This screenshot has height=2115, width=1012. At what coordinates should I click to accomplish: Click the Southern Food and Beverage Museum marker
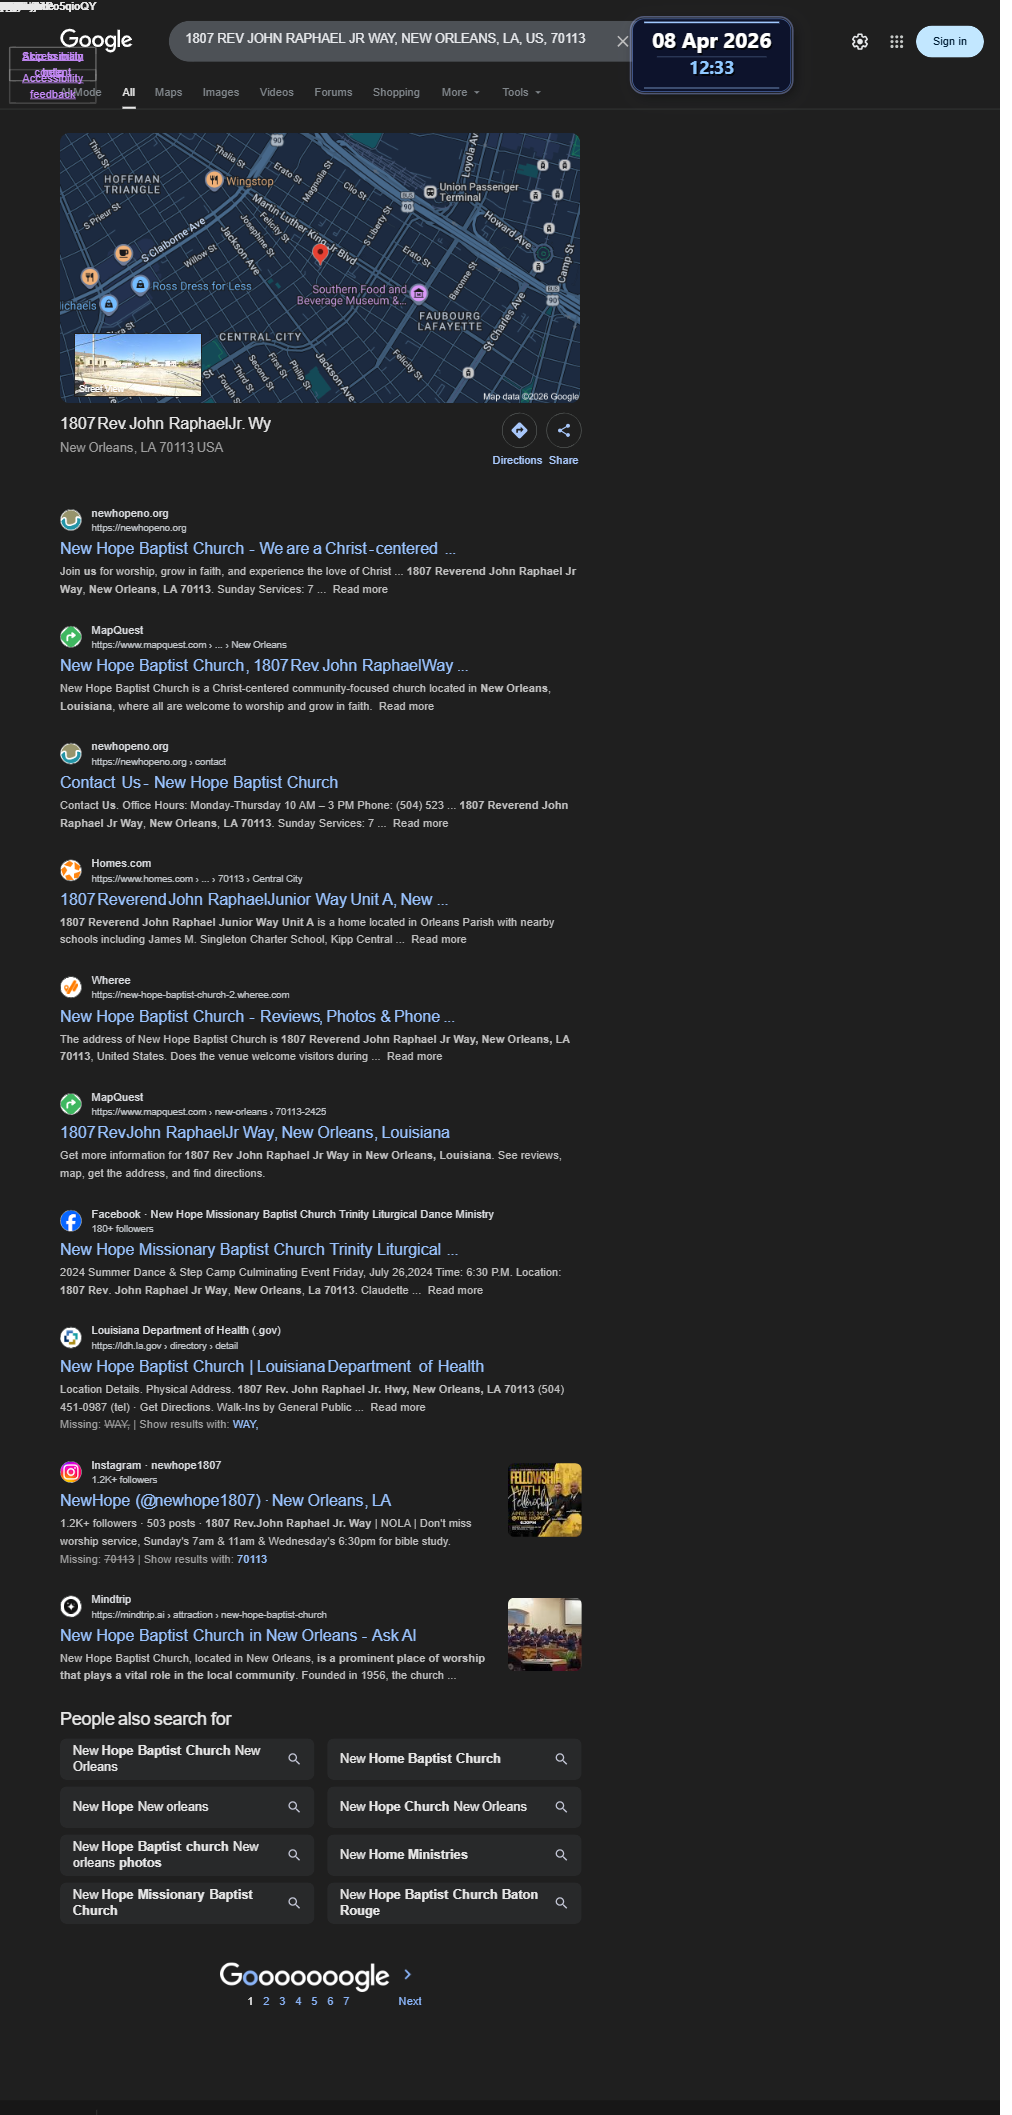pyautogui.click(x=419, y=293)
